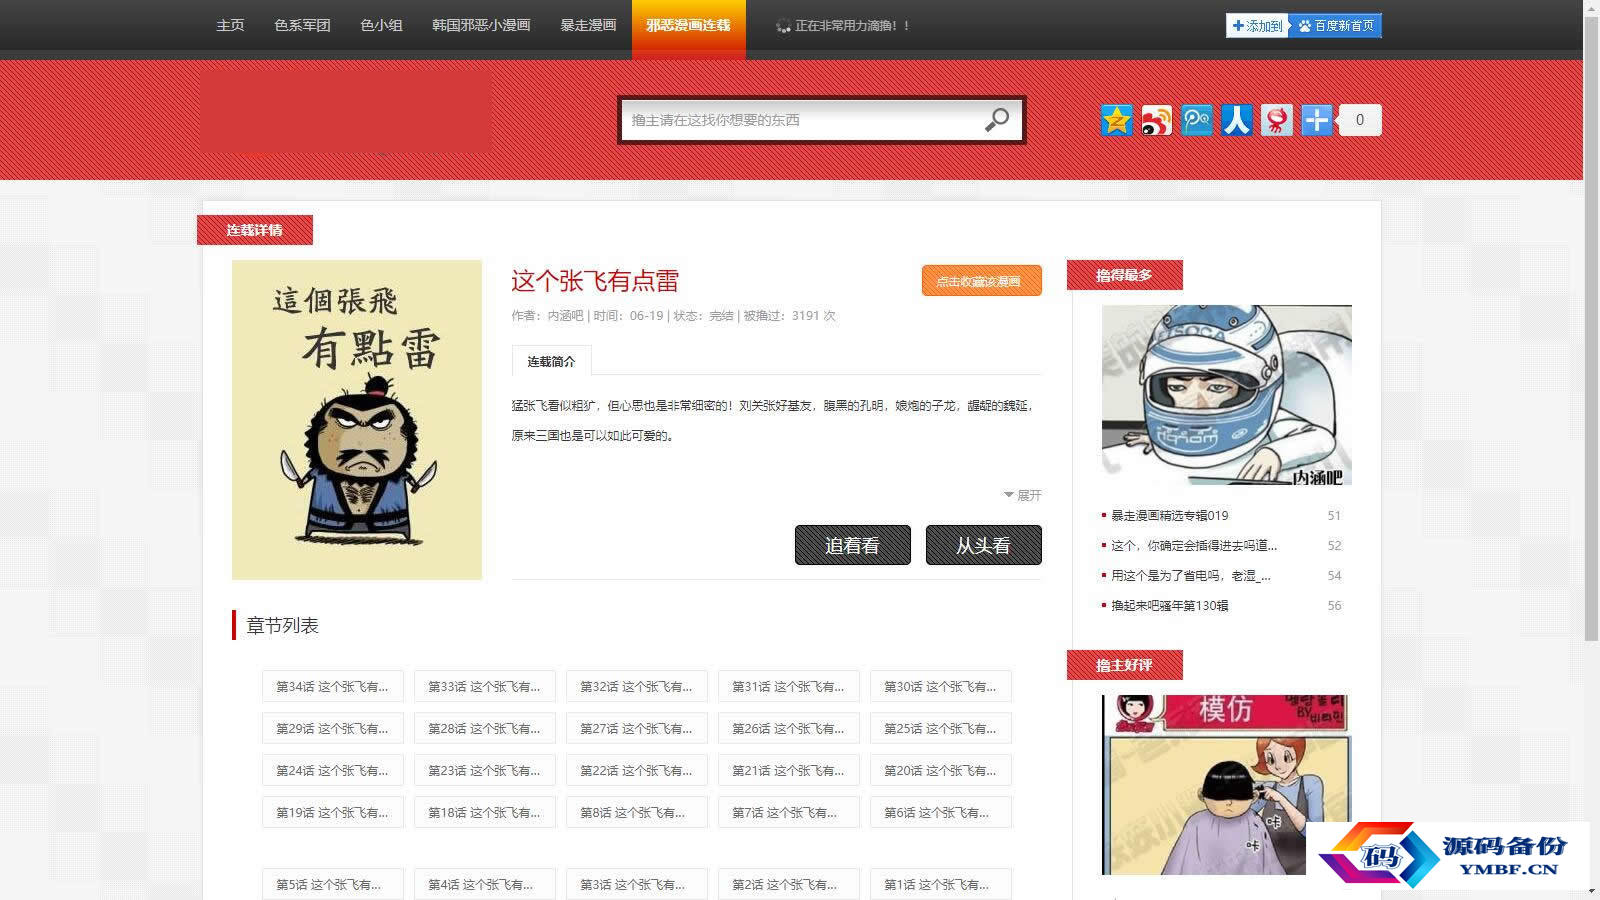Open chapter 第18话

485,812
